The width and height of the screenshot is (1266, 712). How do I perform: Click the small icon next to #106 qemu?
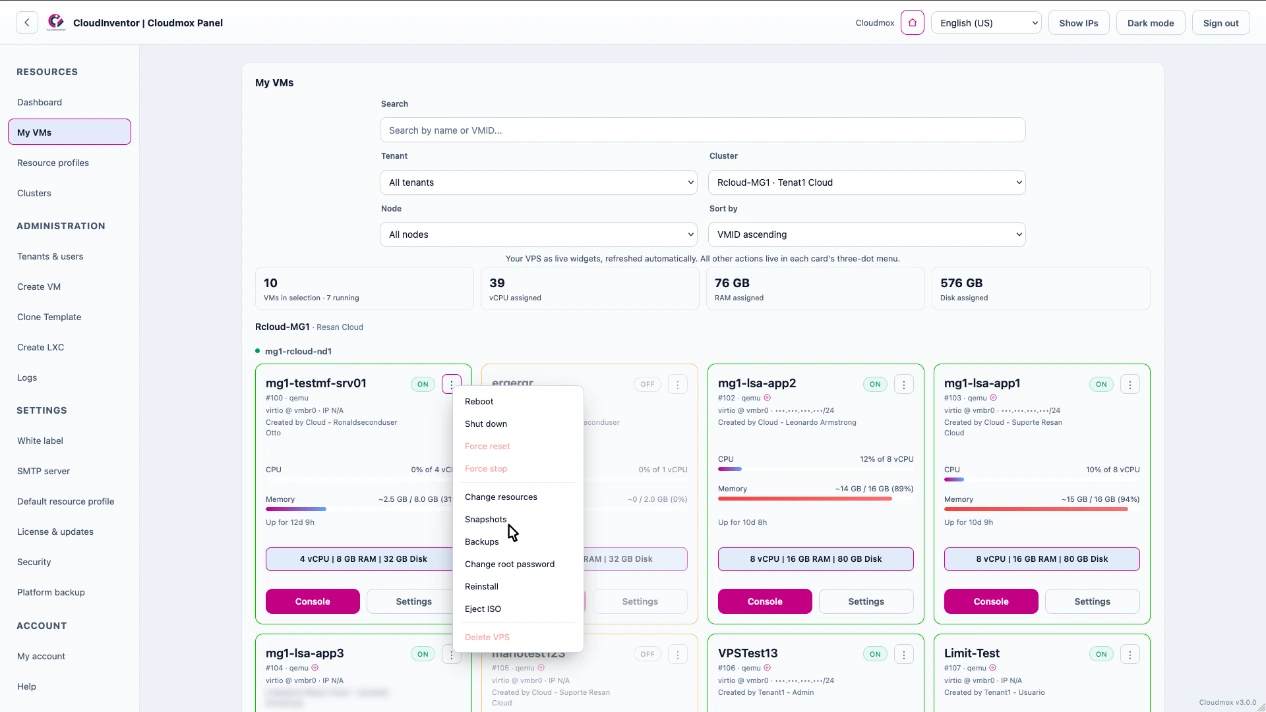click(767, 668)
